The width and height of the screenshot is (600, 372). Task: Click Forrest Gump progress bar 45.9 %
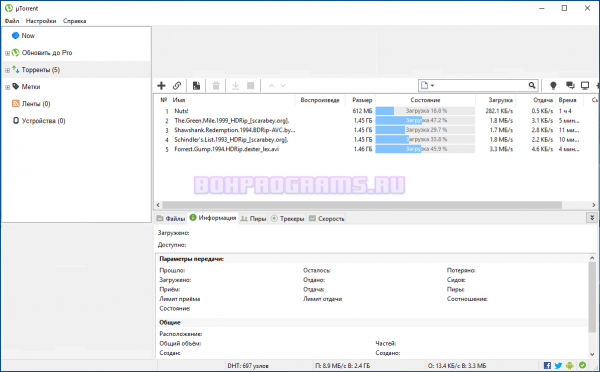tap(425, 149)
